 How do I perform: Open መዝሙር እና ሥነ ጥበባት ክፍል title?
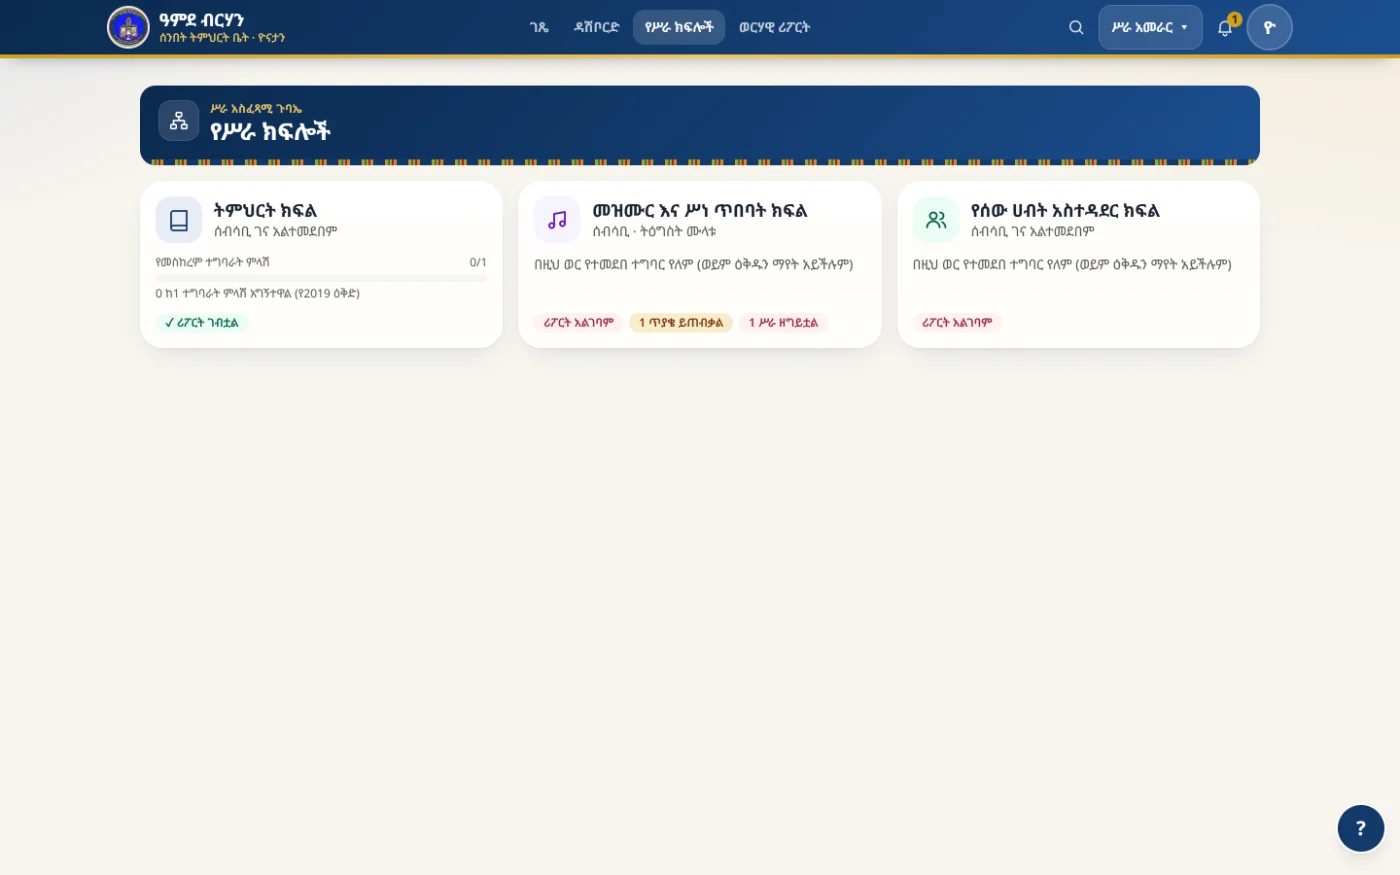(699, 210)
